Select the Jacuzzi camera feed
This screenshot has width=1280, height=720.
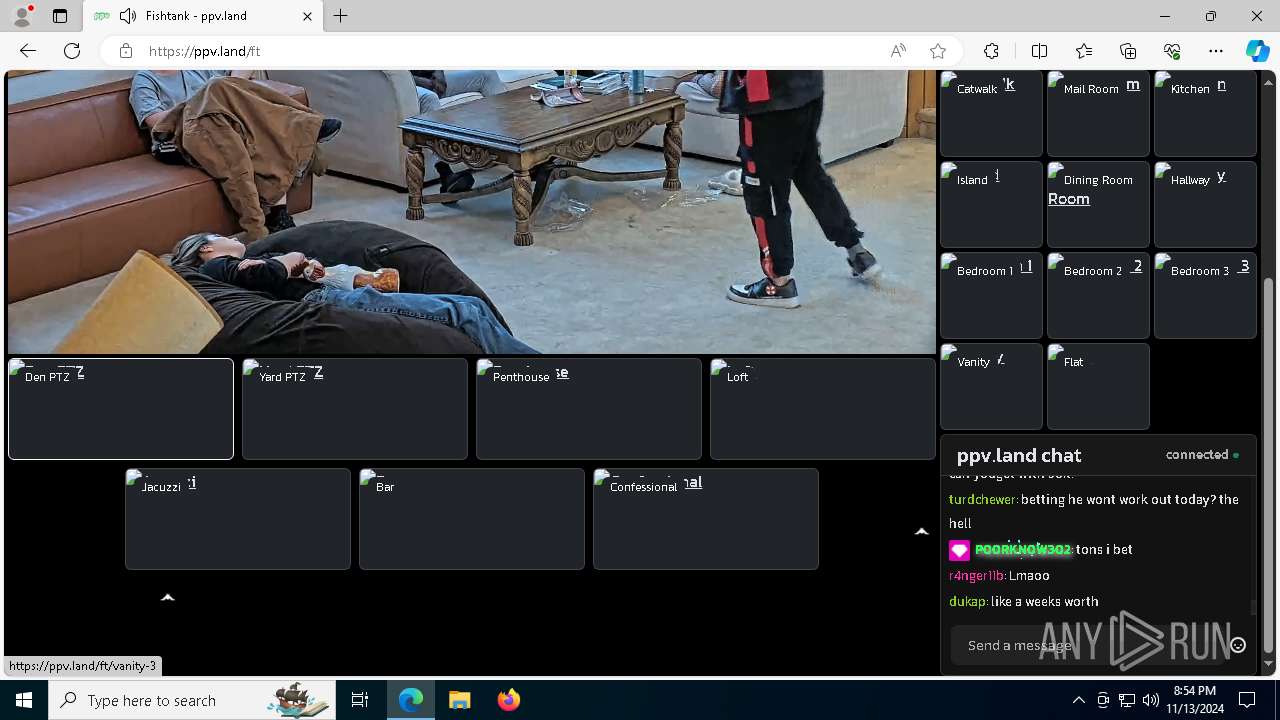[x=238, y=519]
